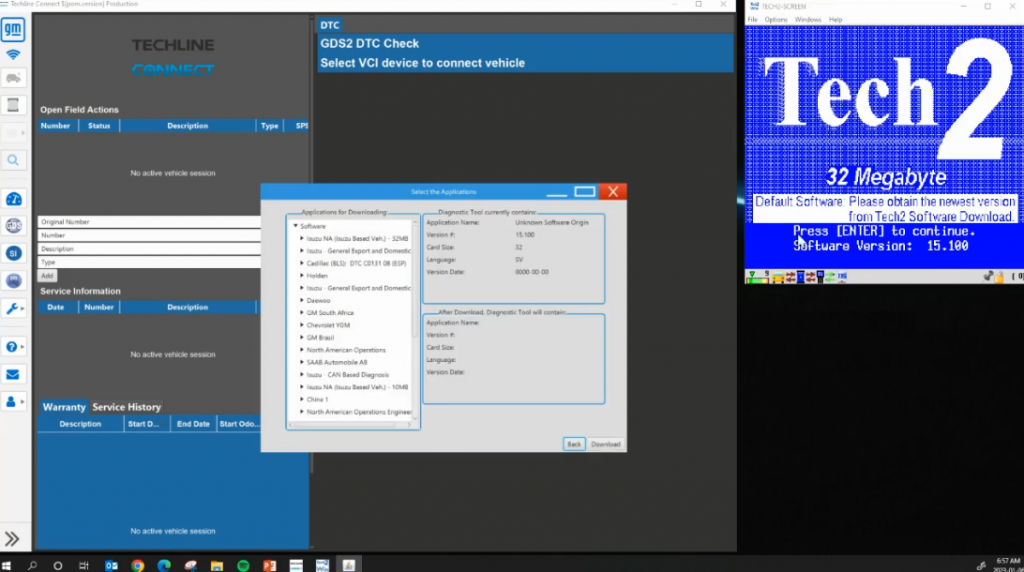Click the lock icon in TECH2-SCREEN status bar
The height and width of the screenshot is (572, 1024).
[999, 277]
